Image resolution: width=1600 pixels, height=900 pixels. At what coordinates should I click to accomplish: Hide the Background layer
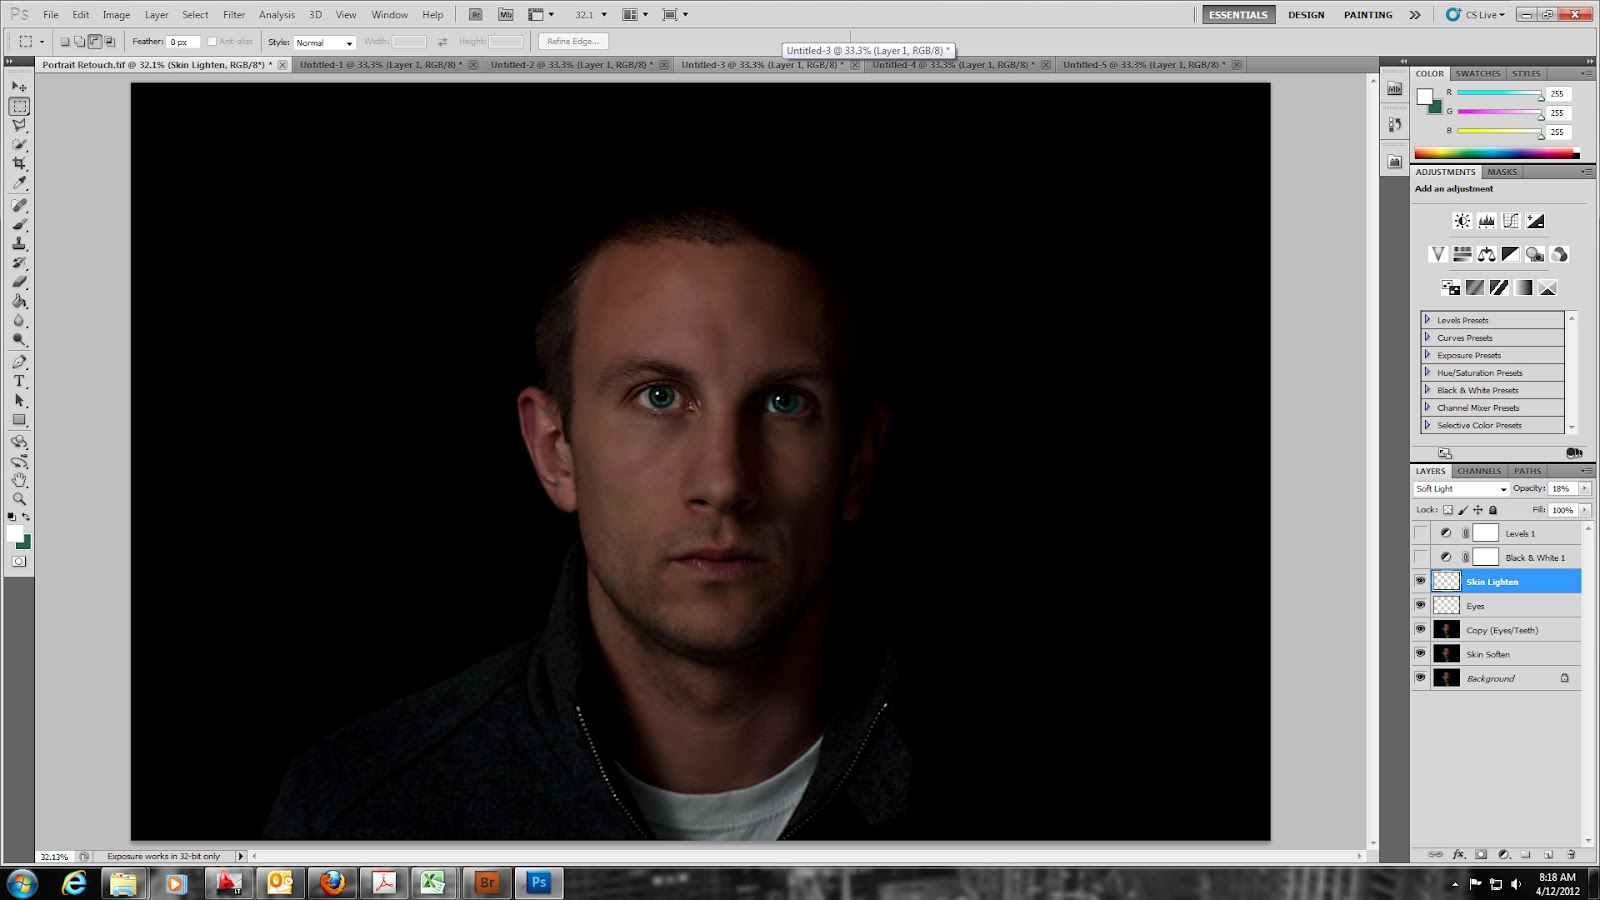1421,677
